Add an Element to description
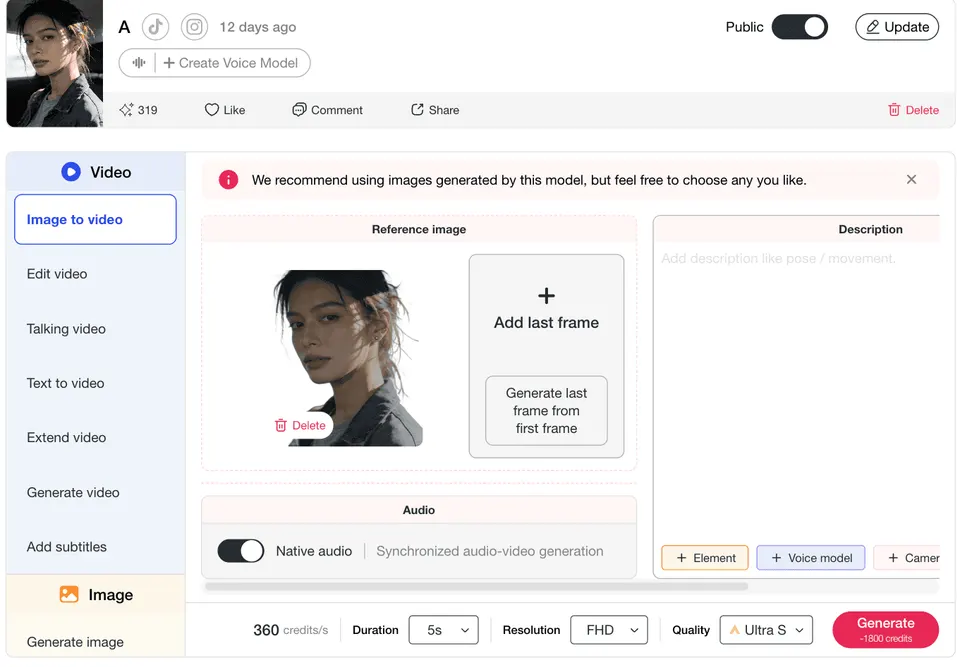This screenshot has height=667, width=960. pyautogui.click(x=705, y=558)
